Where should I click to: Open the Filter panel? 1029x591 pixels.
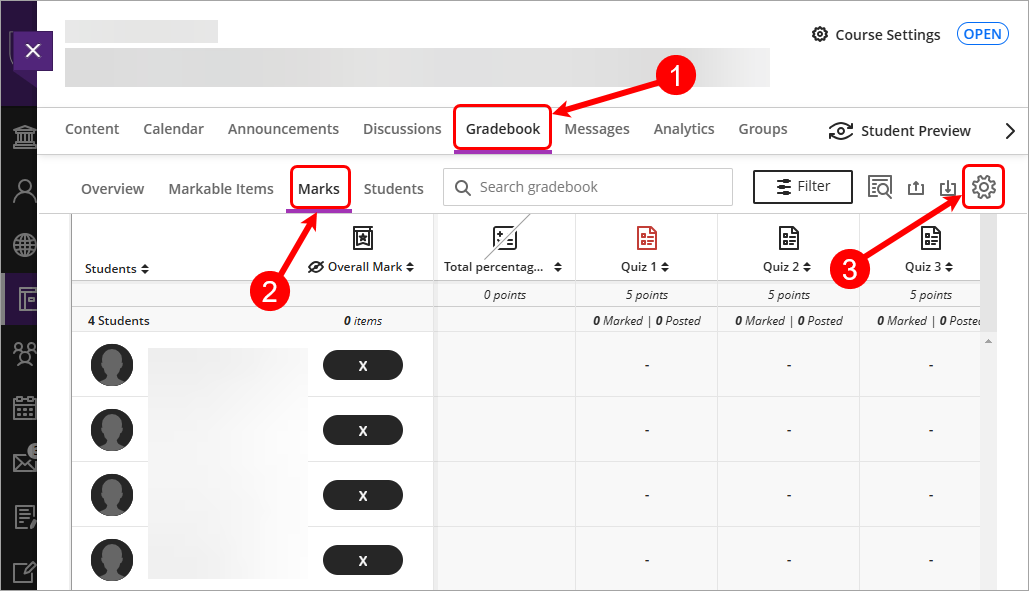pyautogui.click(x=802, y=186)
